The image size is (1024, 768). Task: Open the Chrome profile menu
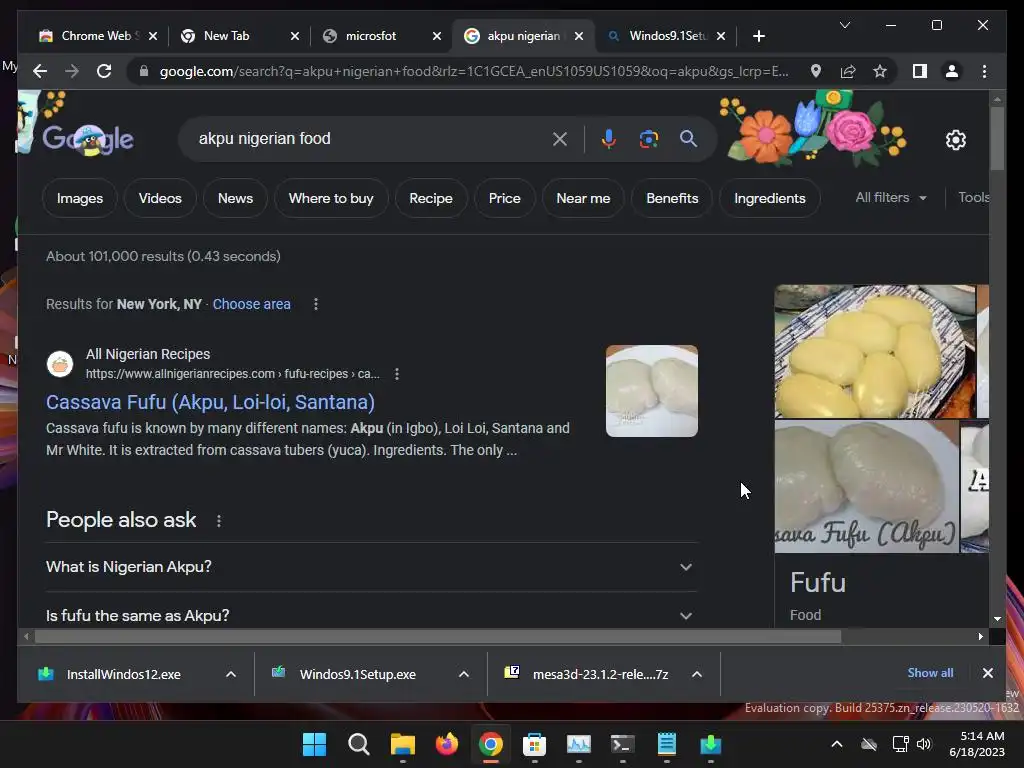952,71
